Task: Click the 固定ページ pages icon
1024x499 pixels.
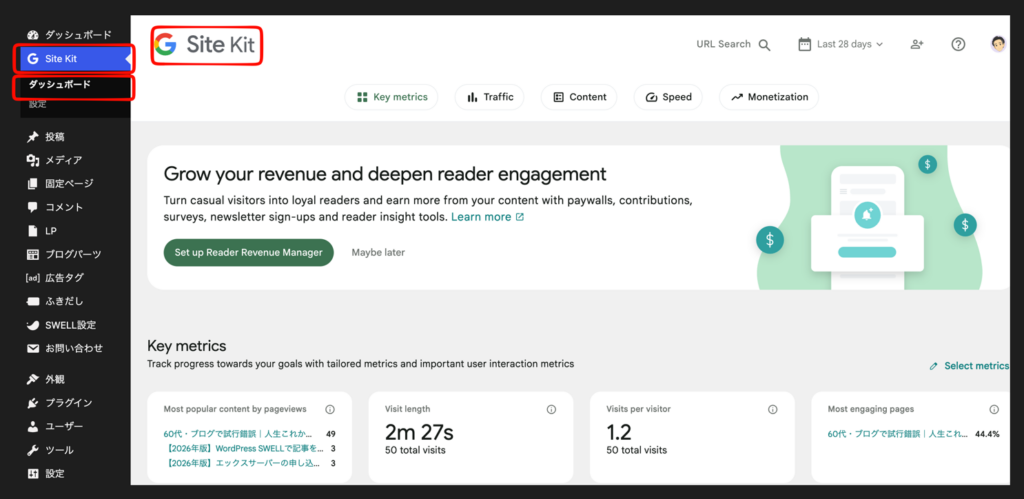Action: click(x=33, y=184)
